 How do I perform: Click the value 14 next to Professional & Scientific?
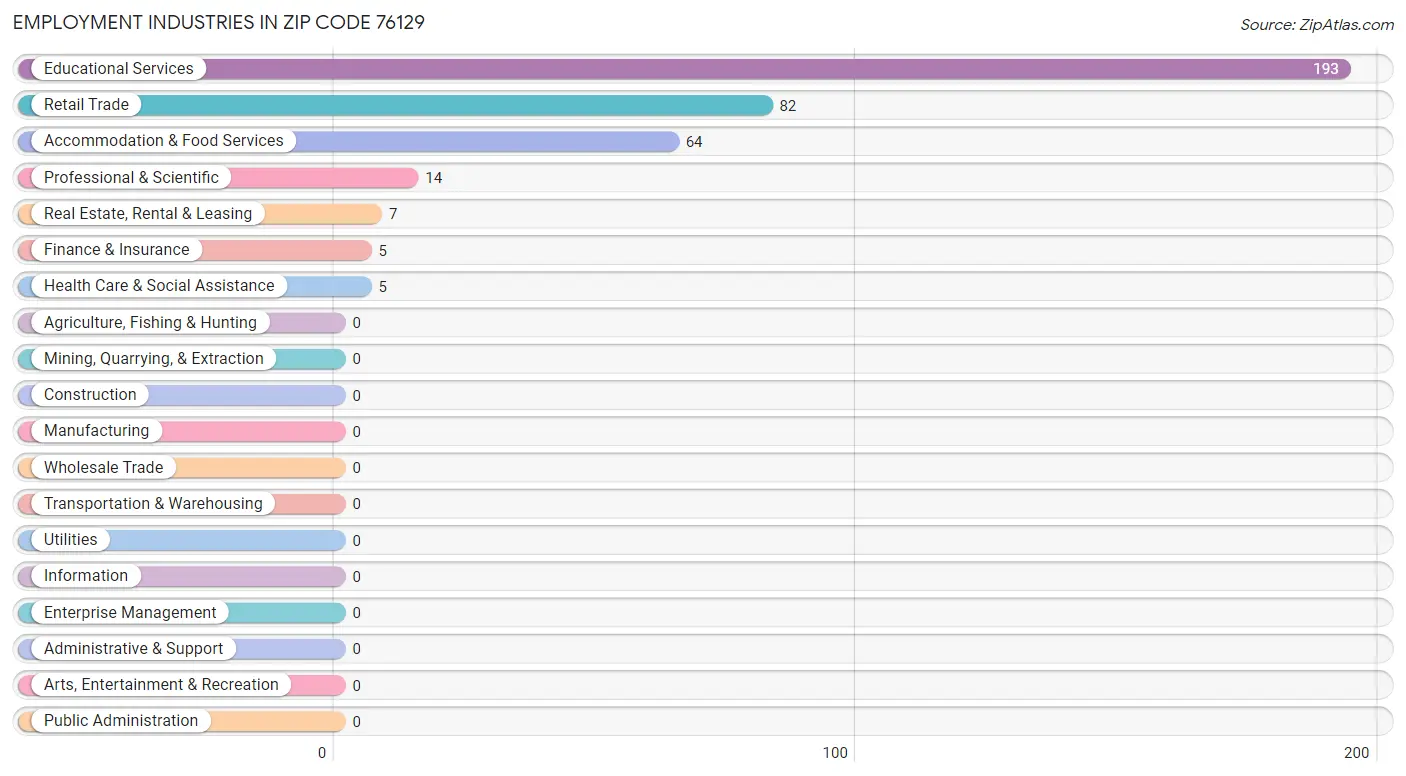tap(434, 178)
